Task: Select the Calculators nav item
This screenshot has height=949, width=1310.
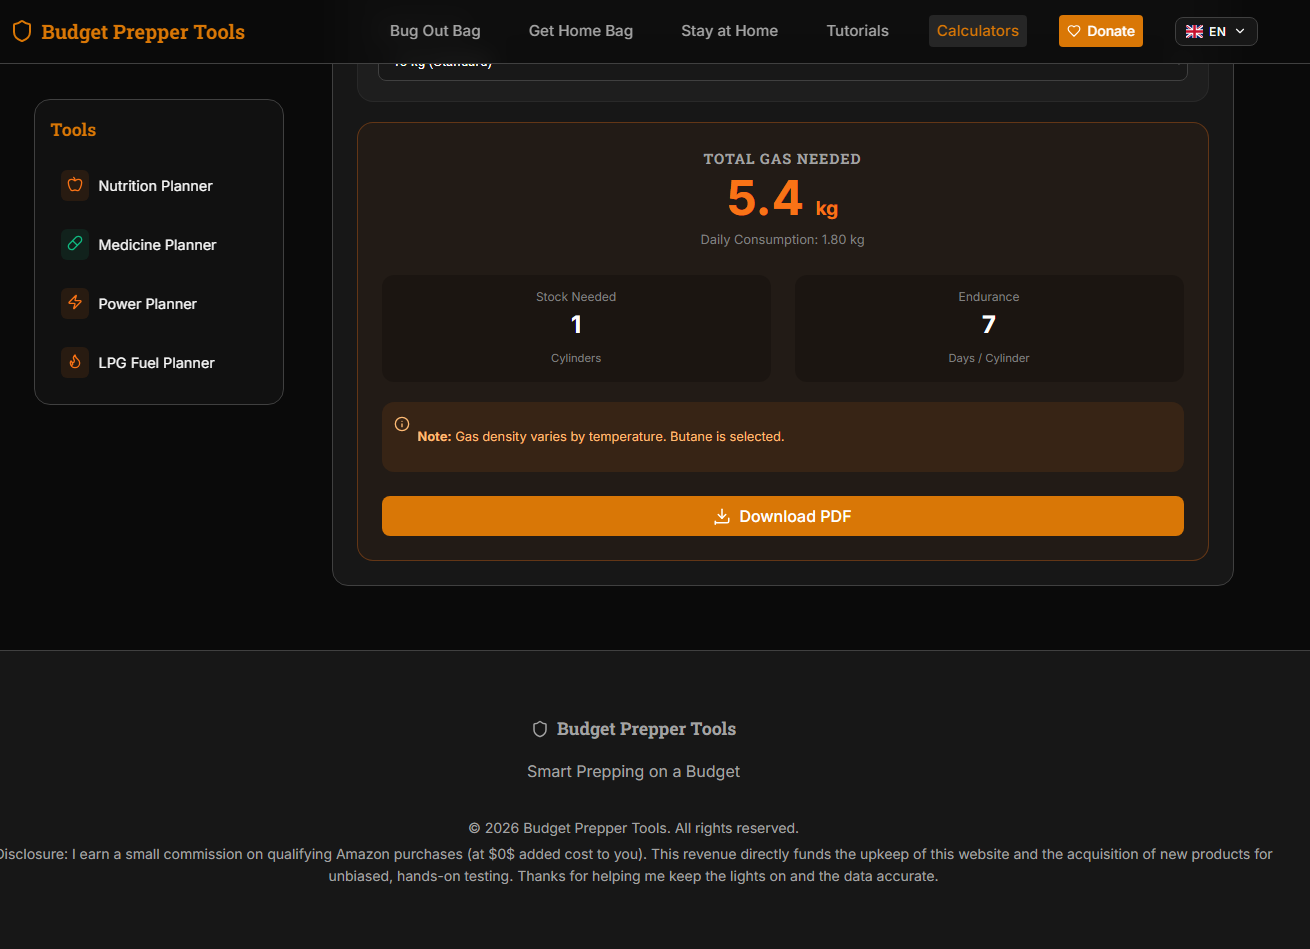Action: (x=978, y=31)
